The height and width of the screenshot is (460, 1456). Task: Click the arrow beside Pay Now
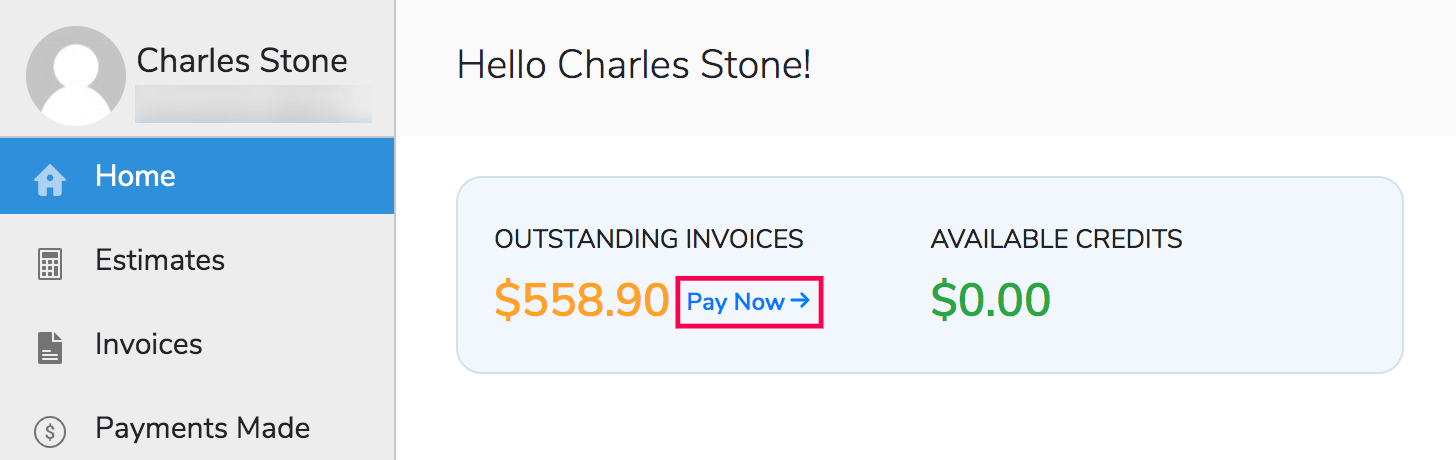tap(799, 301)
